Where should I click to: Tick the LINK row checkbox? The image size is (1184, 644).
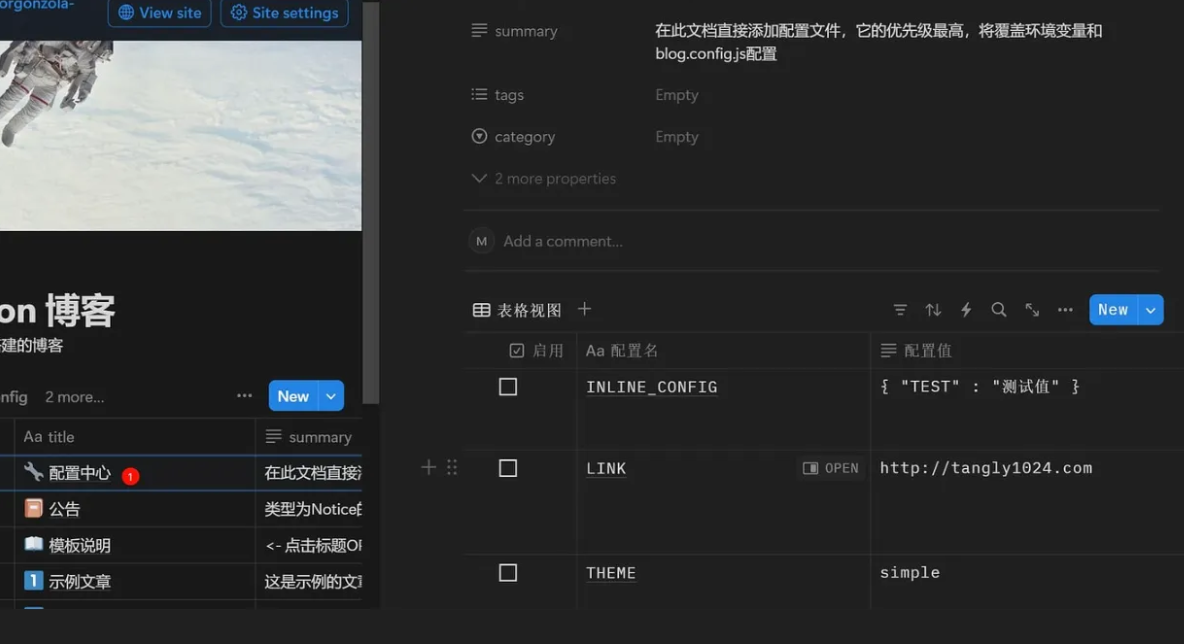508,468
